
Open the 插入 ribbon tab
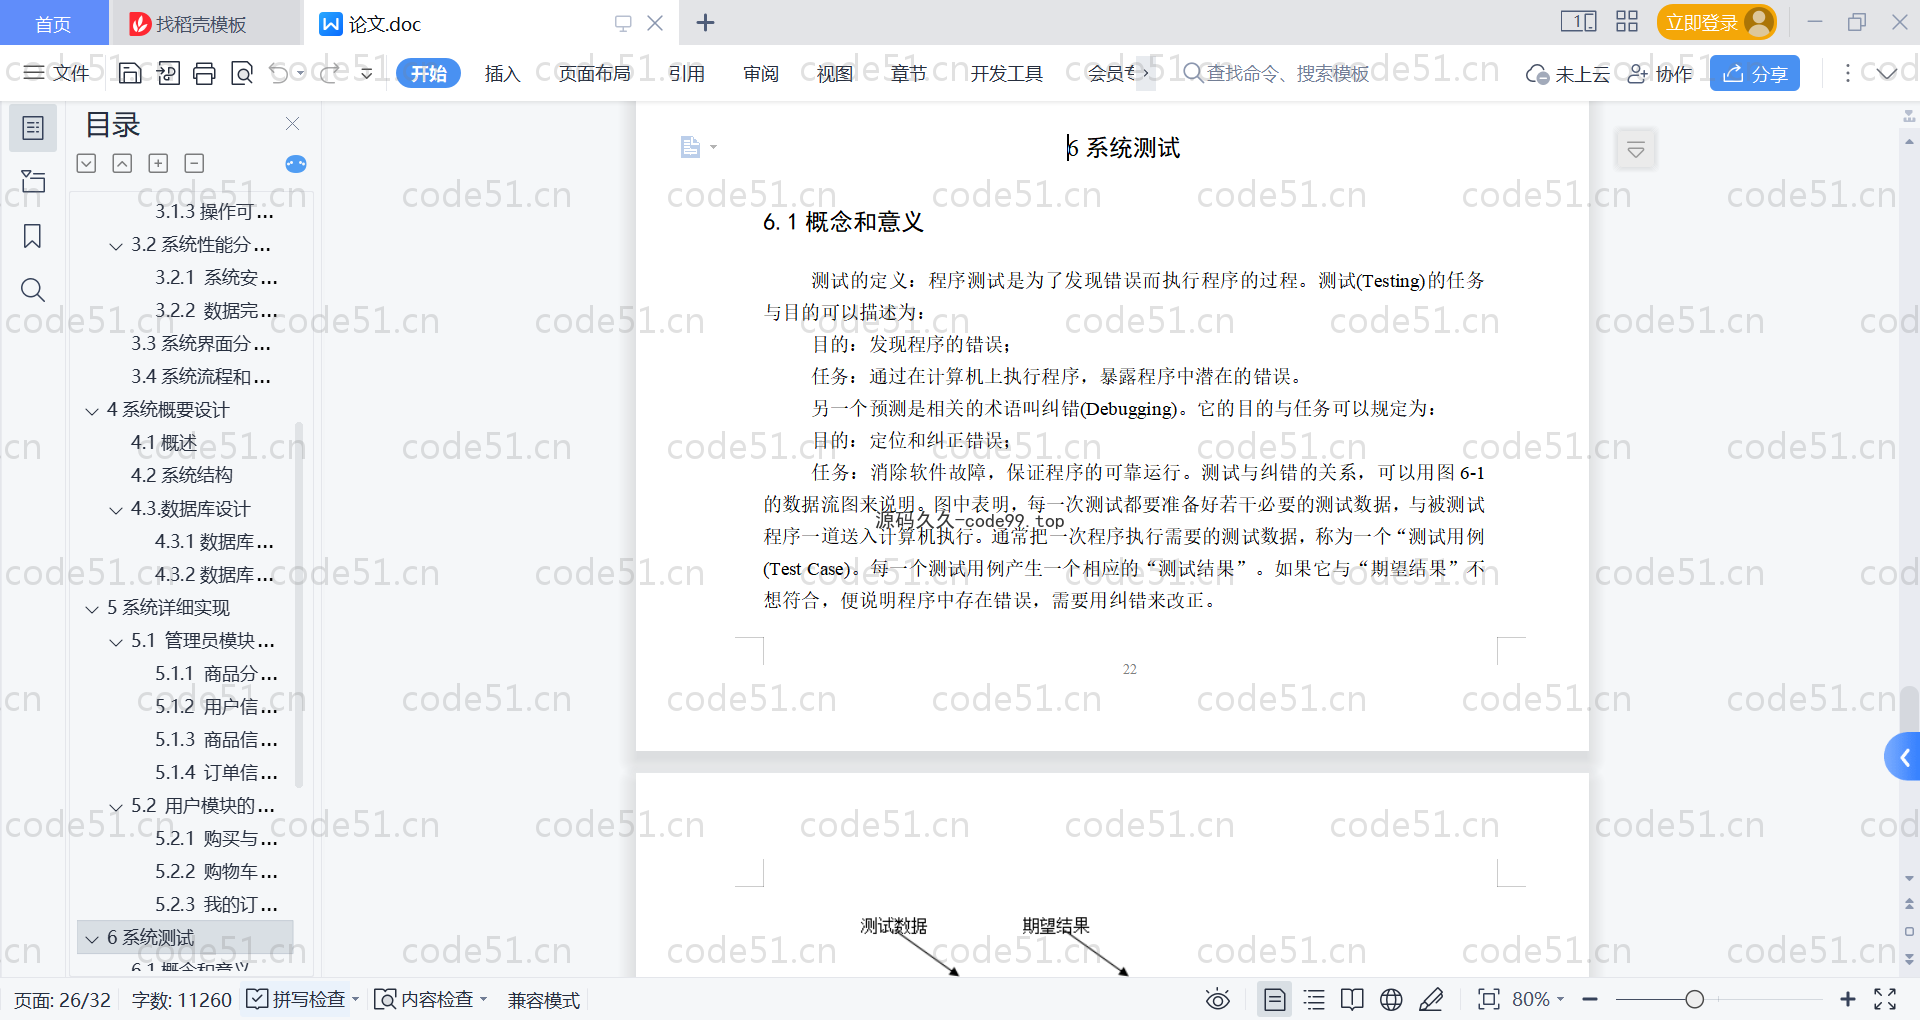tap(502, 73)
